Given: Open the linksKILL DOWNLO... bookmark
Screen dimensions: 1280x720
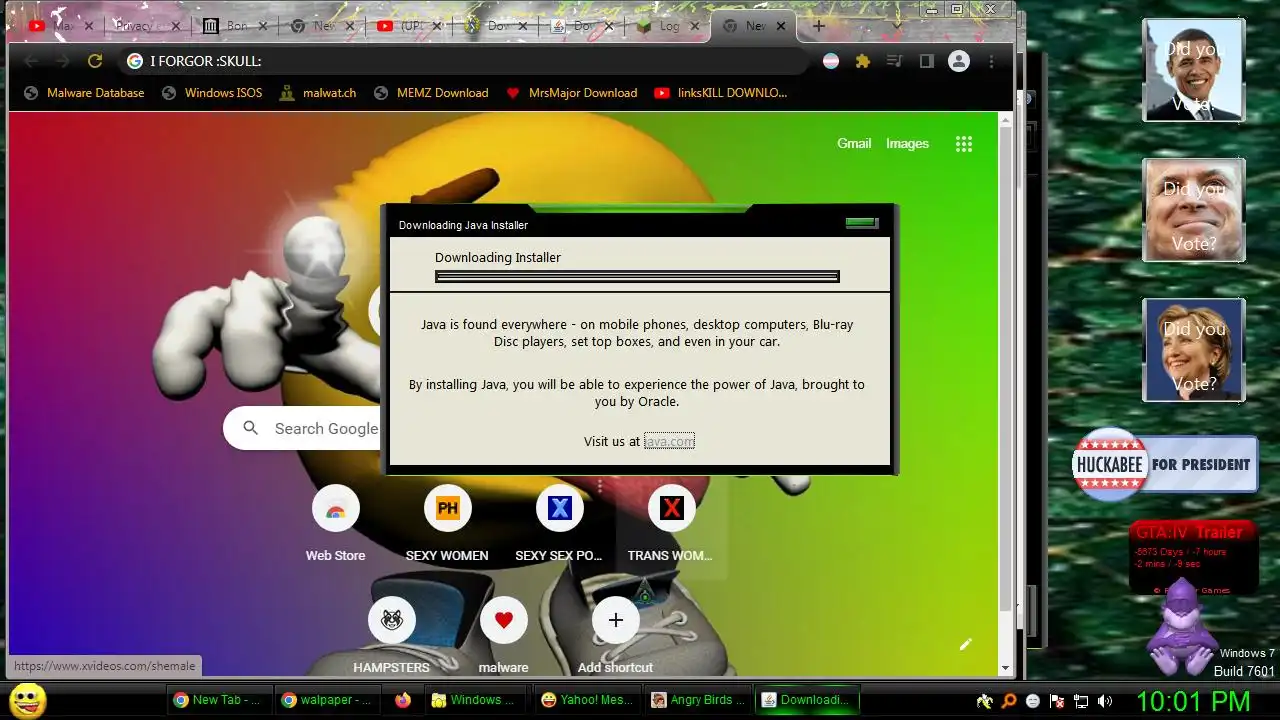Looking at the screenshot, I should click(720, 93).
